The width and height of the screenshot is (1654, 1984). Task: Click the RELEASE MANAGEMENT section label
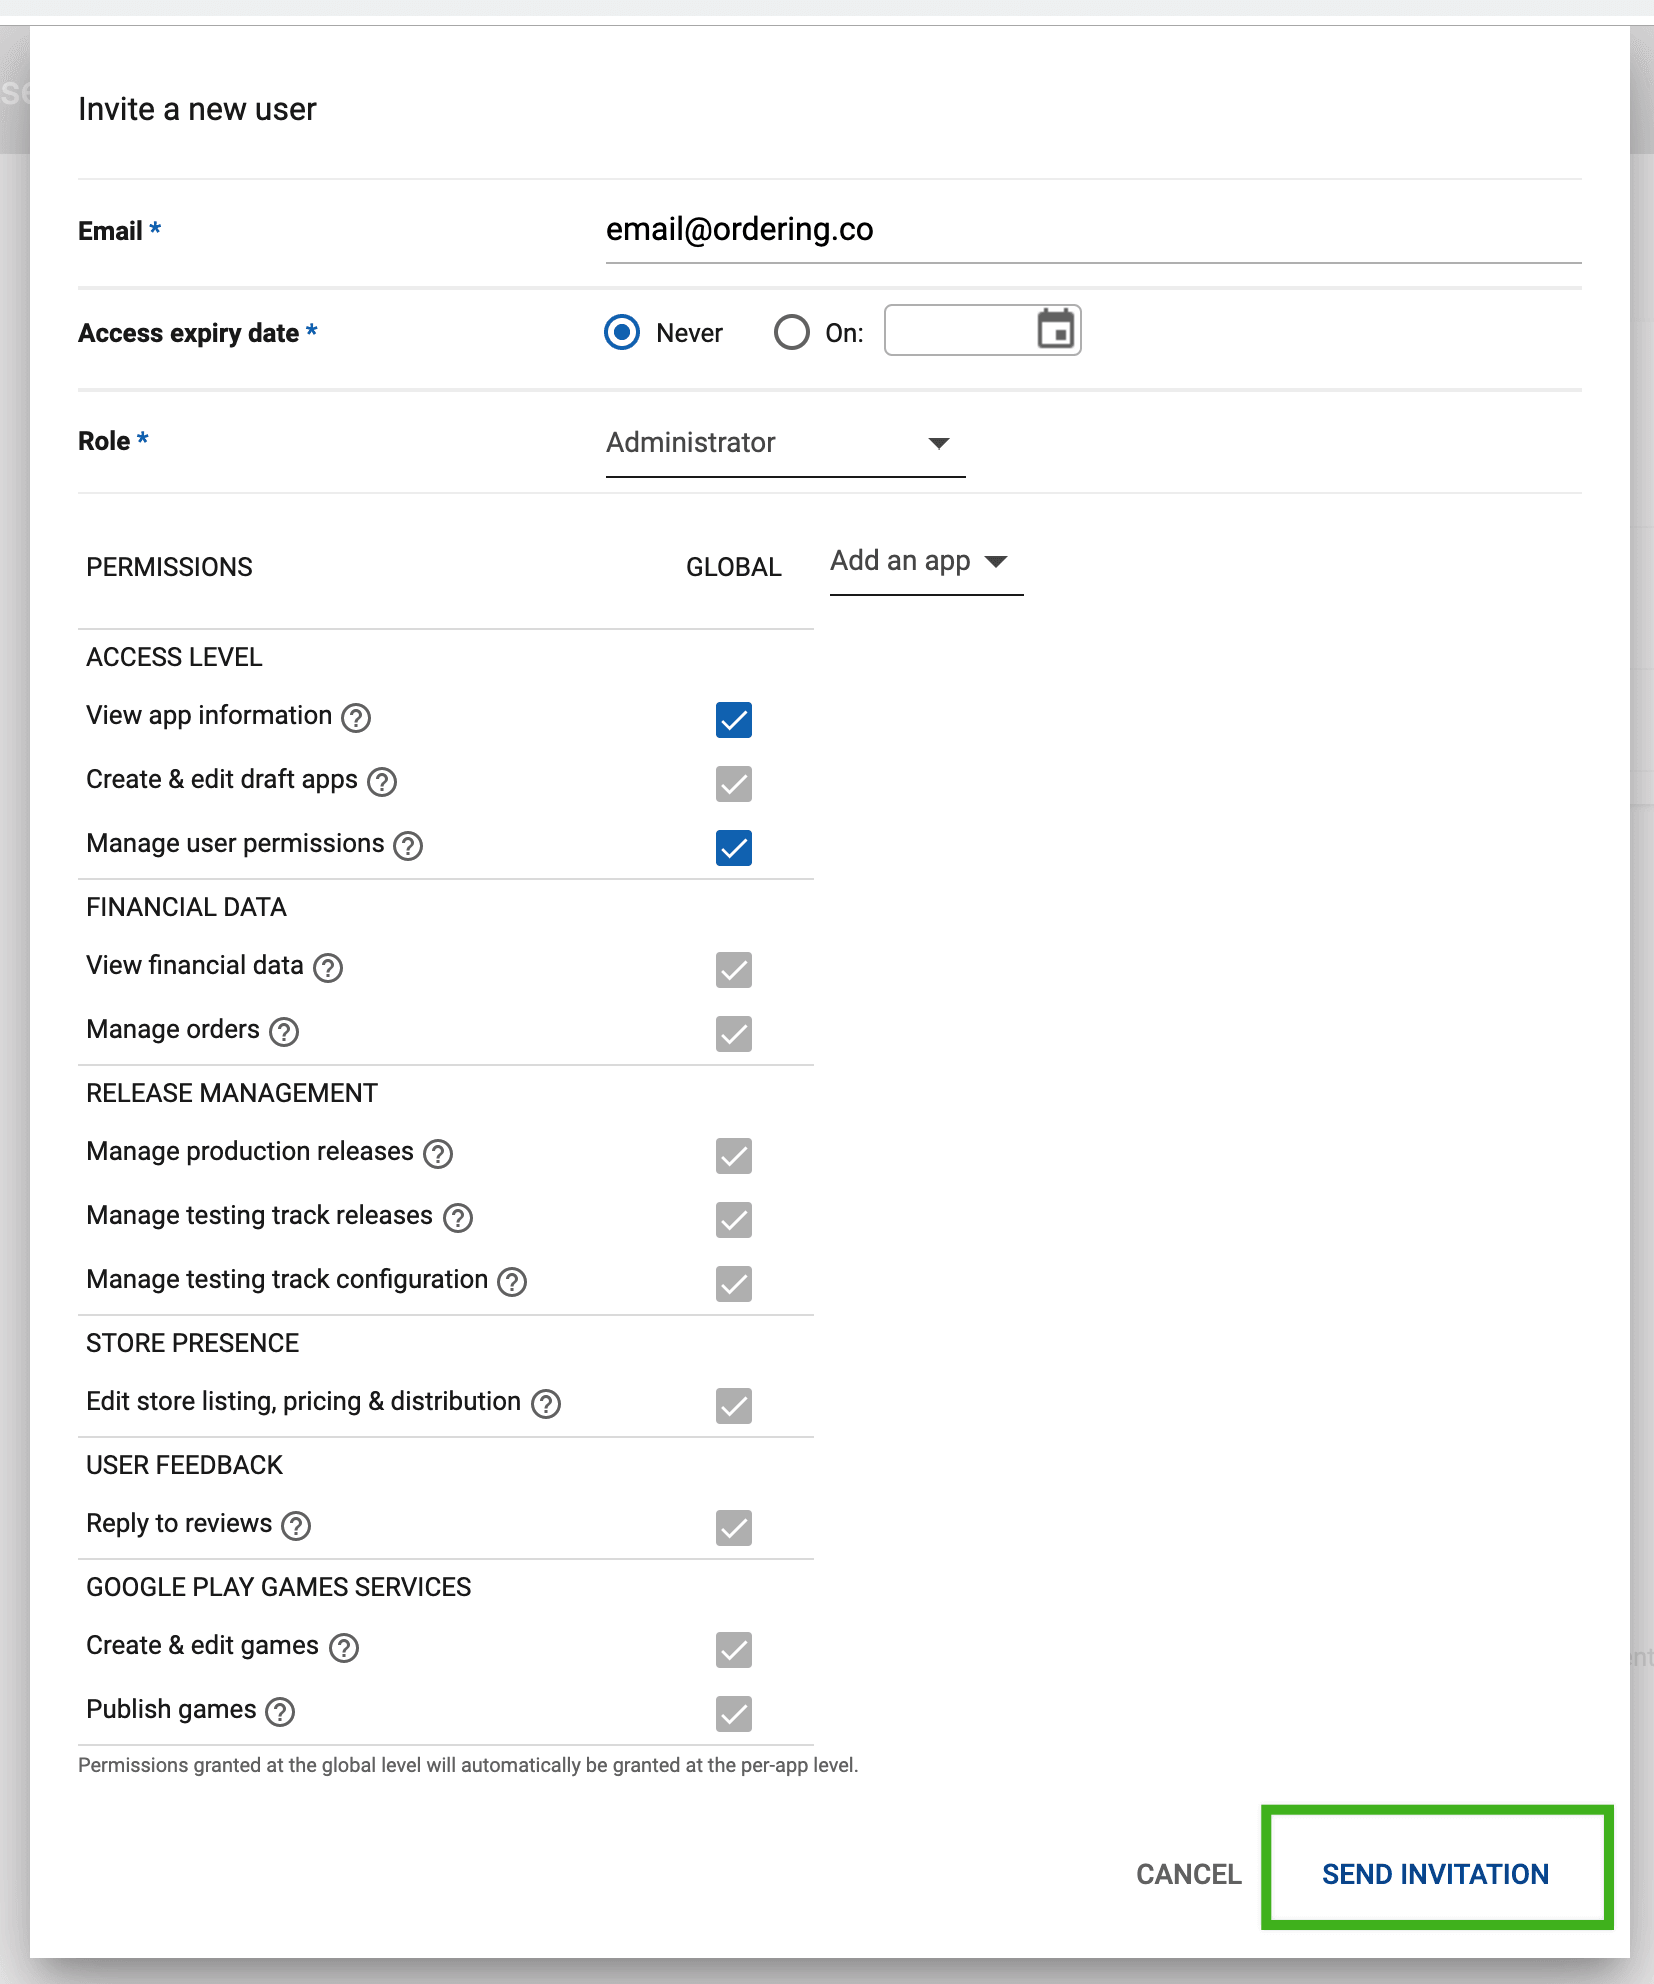(232, 1093)
